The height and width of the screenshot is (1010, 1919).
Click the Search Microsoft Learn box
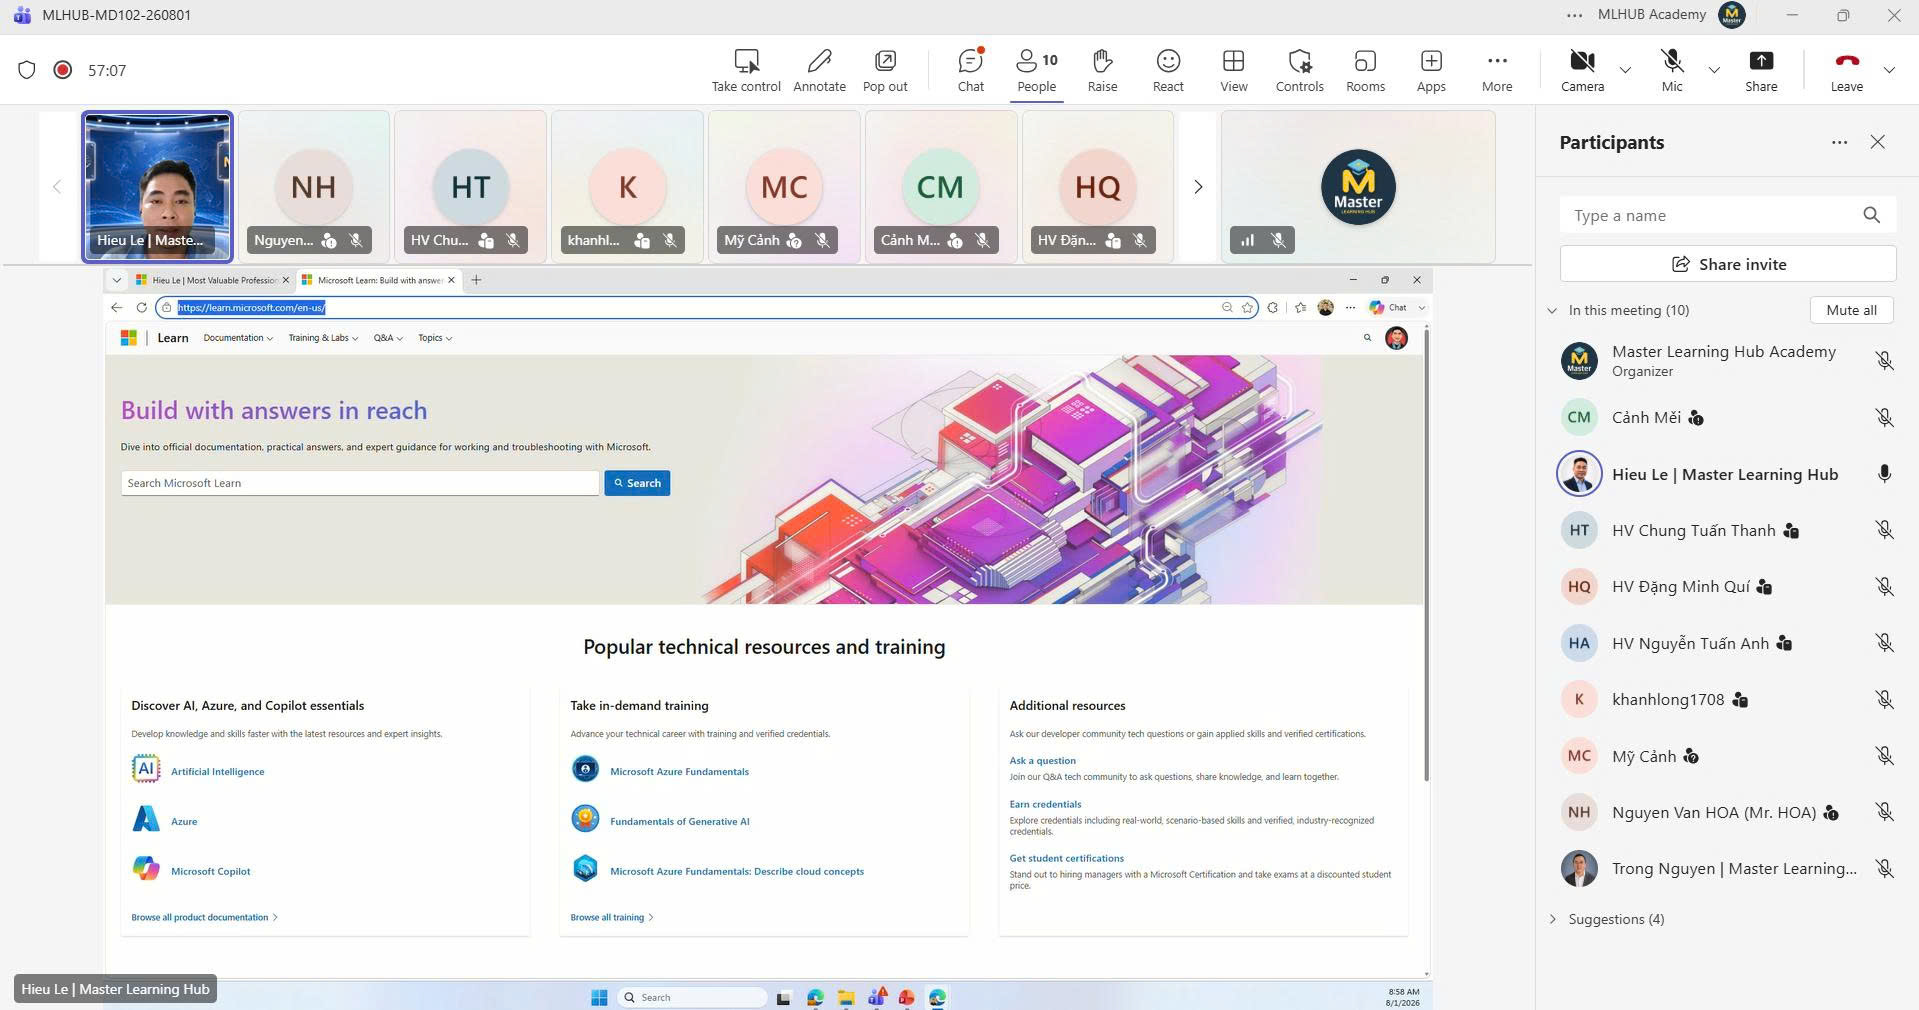click(360, 483)
